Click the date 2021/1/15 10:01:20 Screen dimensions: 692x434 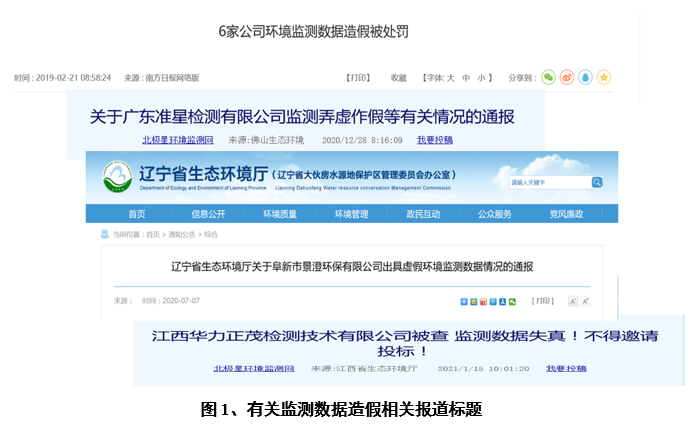[483, 368]
